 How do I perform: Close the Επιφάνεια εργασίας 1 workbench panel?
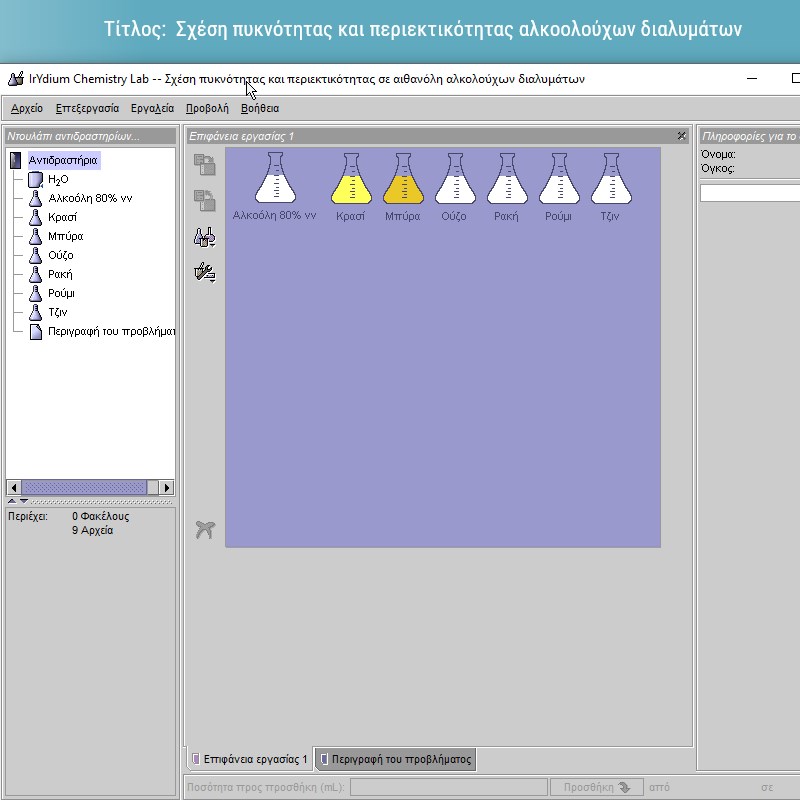click(682, 136)
